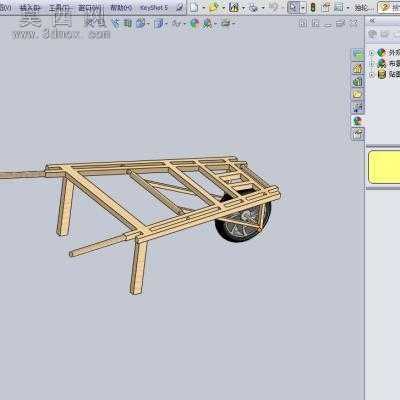Click the Back arrow in task pane
Screen dimensions: 400x400
pos(373,34)
